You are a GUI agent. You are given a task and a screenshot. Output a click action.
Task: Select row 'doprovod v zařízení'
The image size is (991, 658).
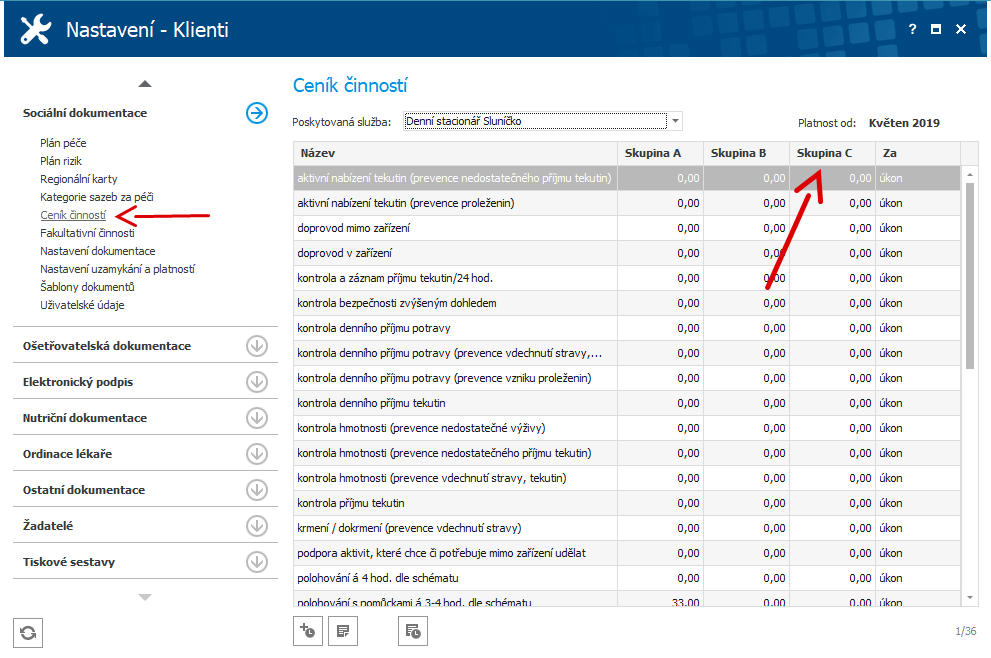[627, 253]
